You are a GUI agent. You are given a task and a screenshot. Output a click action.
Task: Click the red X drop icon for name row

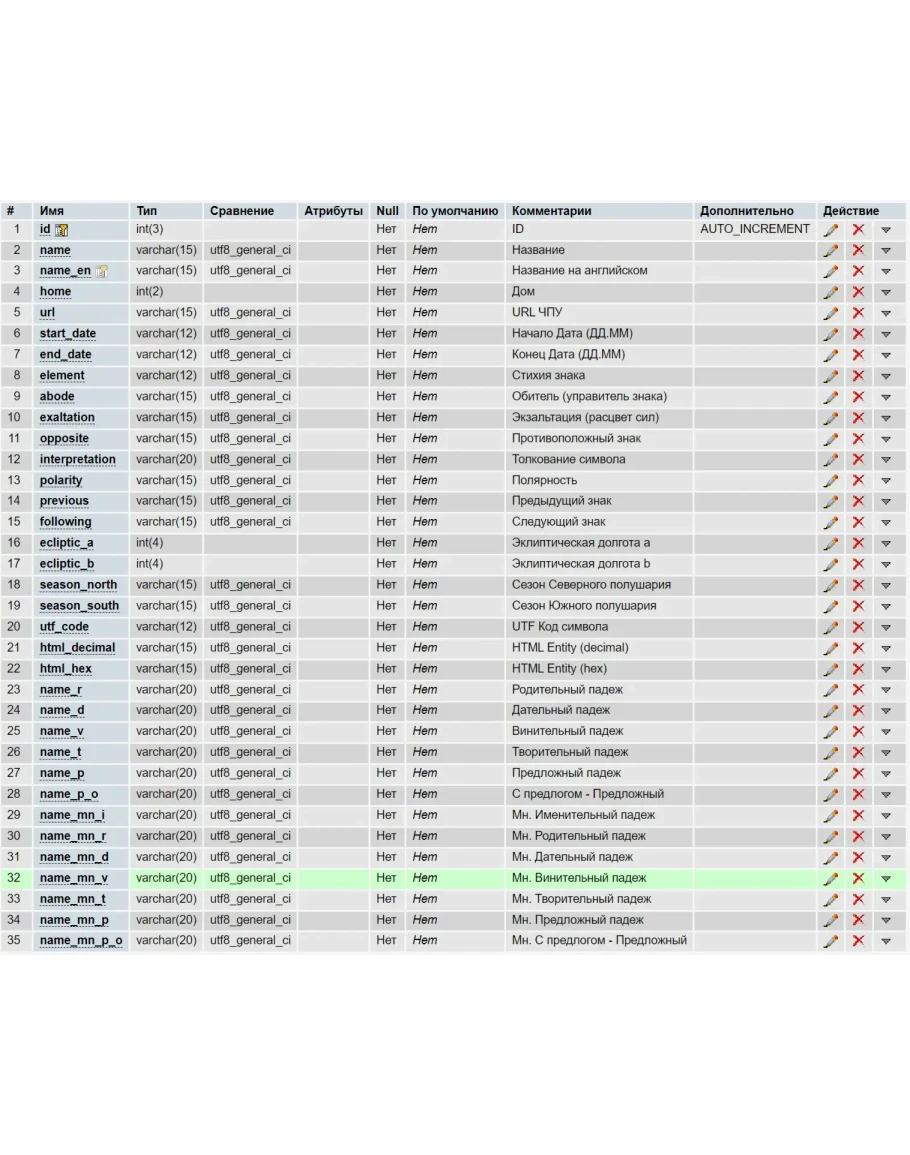[858, 251]
